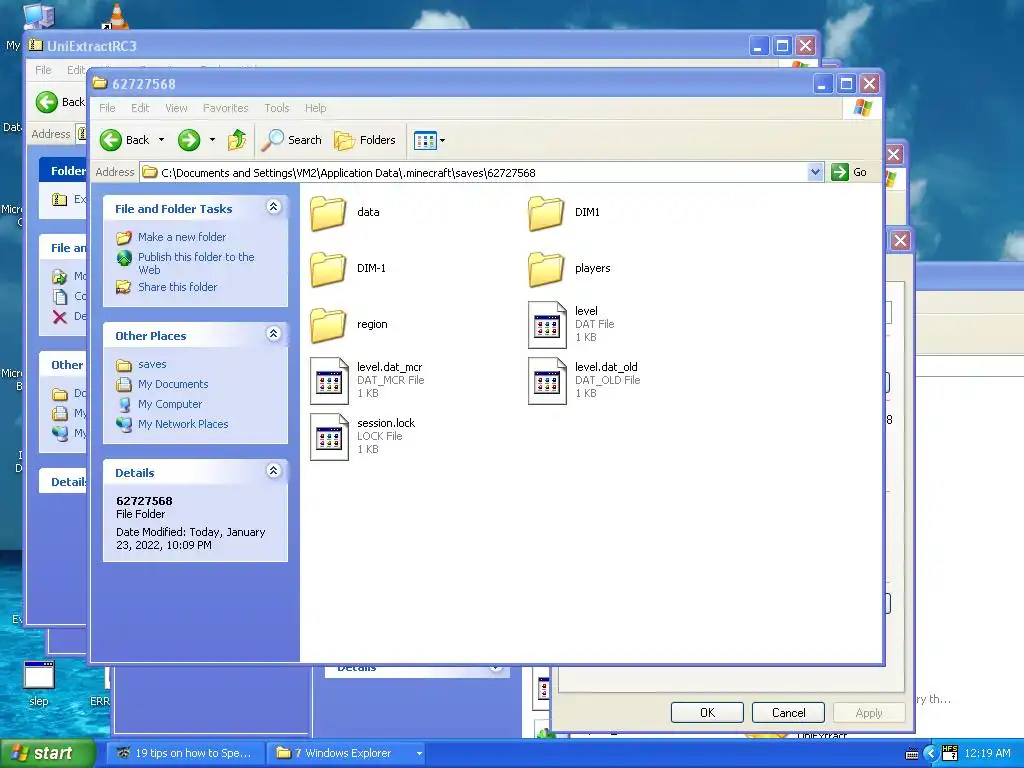This screenshot has width=1024, height=768.
Task: Click the HFS tray icon
Action: (x=950, y=753)
